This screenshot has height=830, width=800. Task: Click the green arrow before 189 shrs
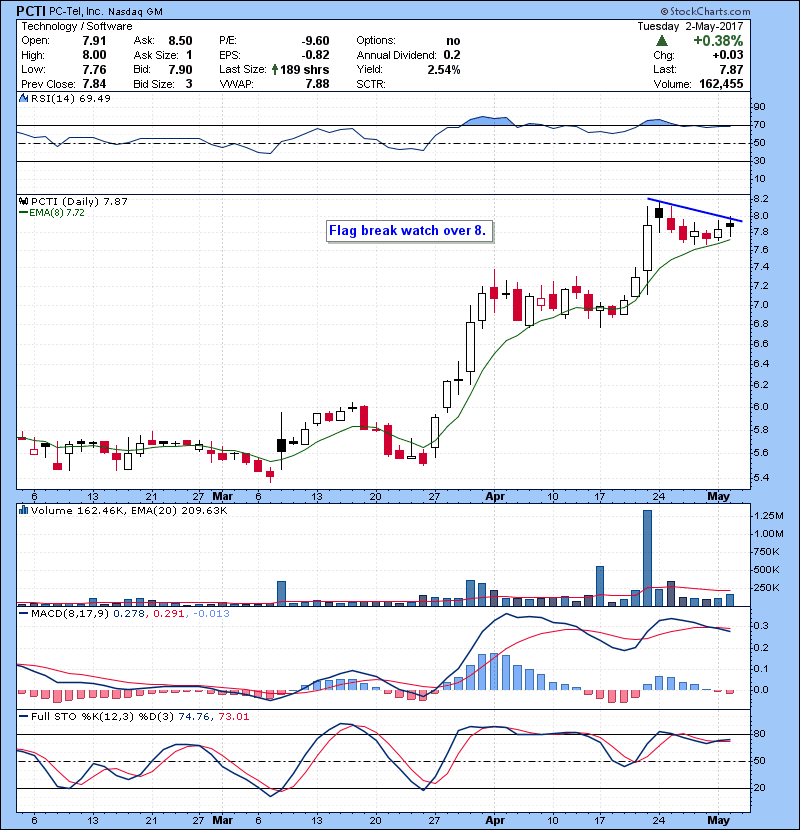point(275,69)
